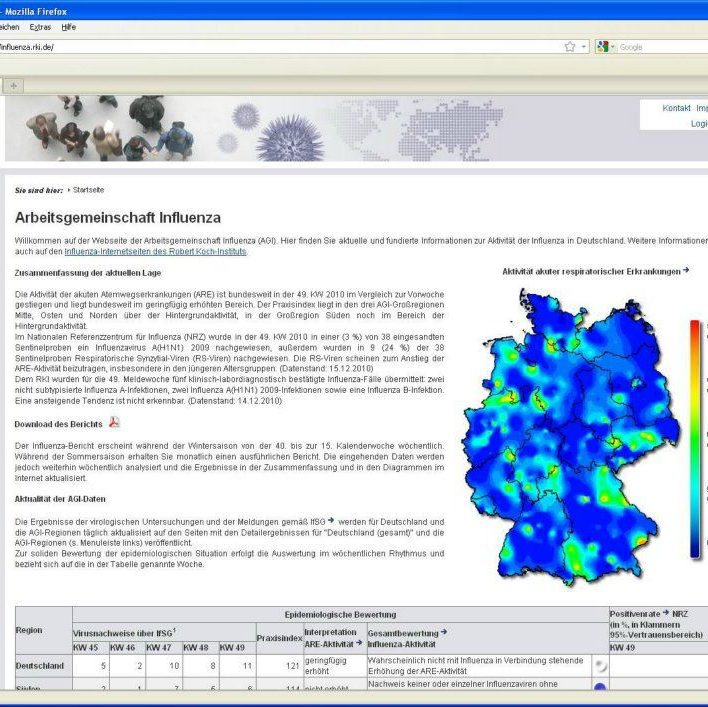
Task: Click the ARE-Aktivität column header link
Action: tap(328, 643)
